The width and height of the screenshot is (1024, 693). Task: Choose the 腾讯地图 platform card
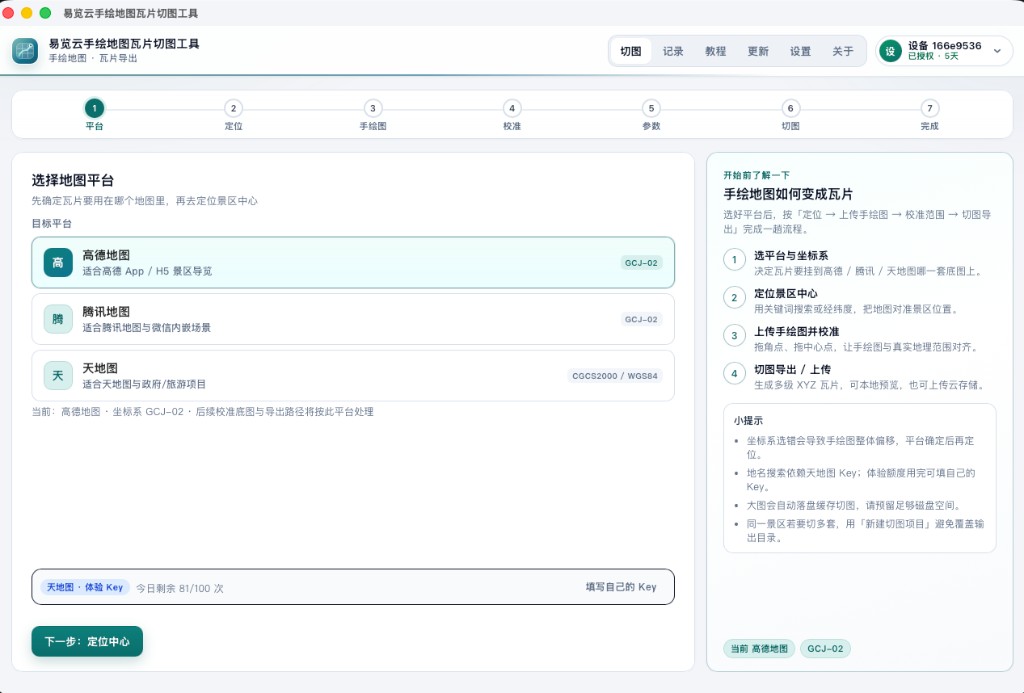[353, 319]
